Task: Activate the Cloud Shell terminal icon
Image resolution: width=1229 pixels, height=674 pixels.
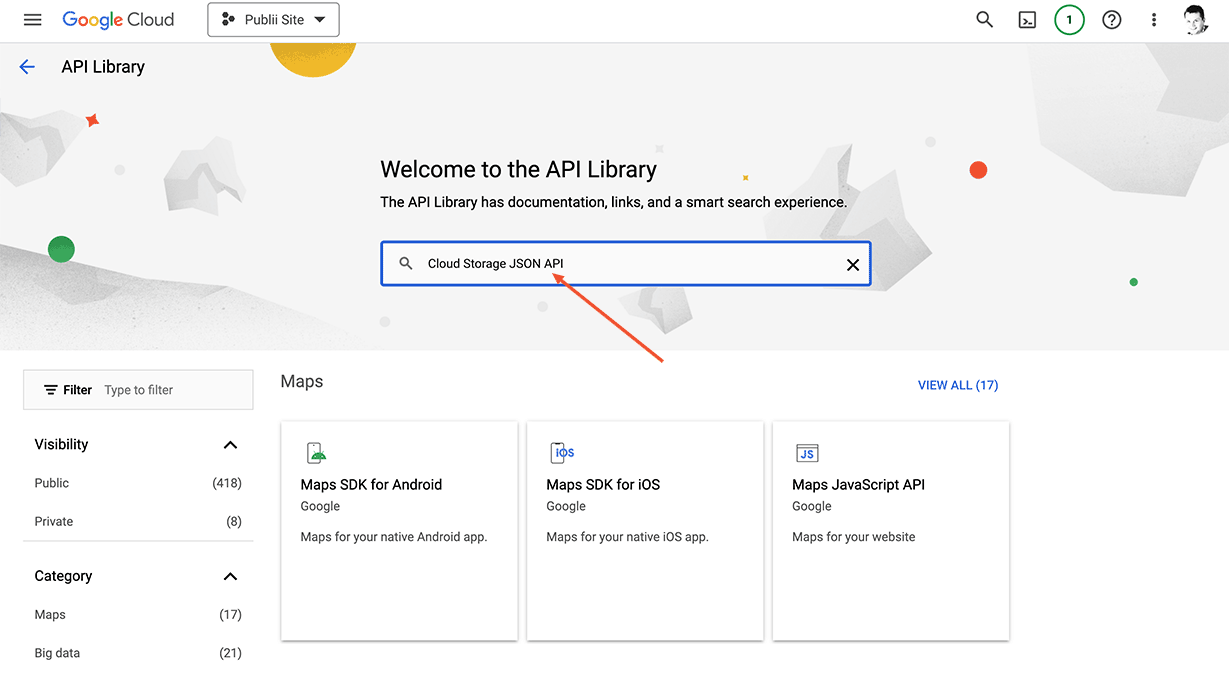Action: (x=1027, y=19)
